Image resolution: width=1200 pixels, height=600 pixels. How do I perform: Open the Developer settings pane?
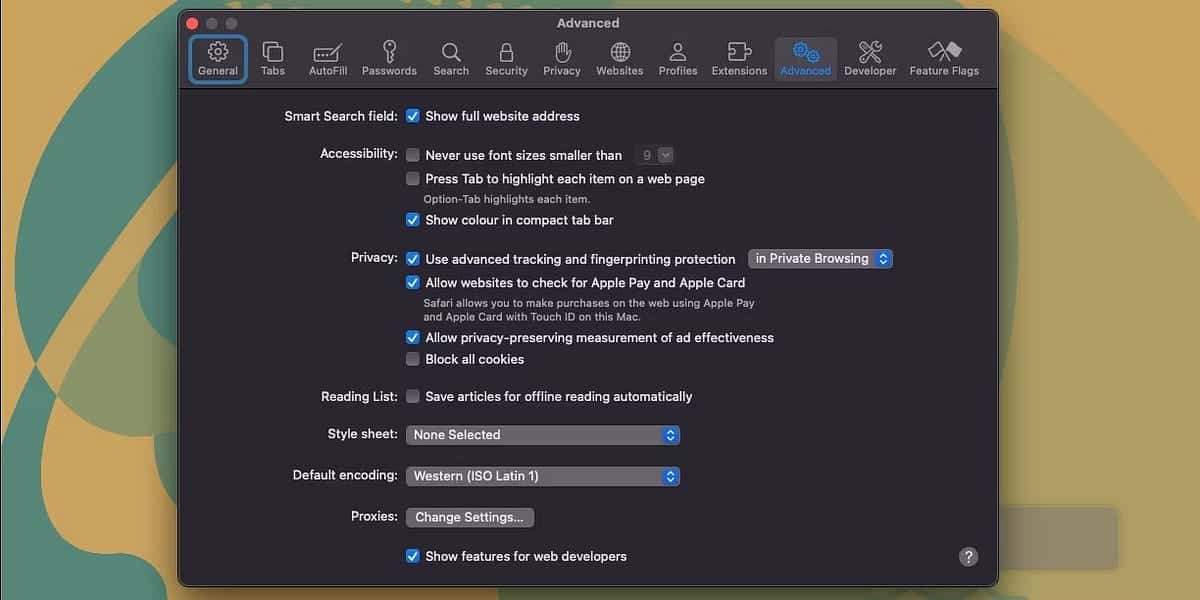pyautogui.click(x=870, y=57)
